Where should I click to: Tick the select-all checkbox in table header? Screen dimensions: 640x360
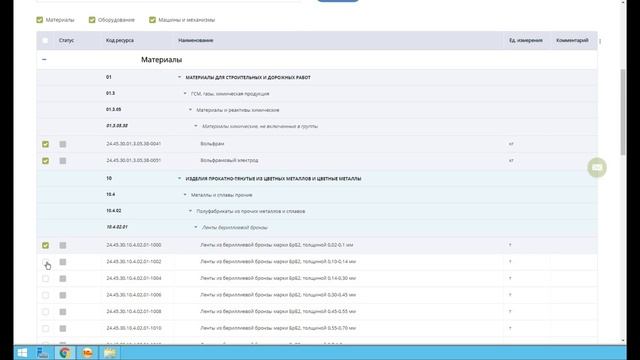point(45,40)
